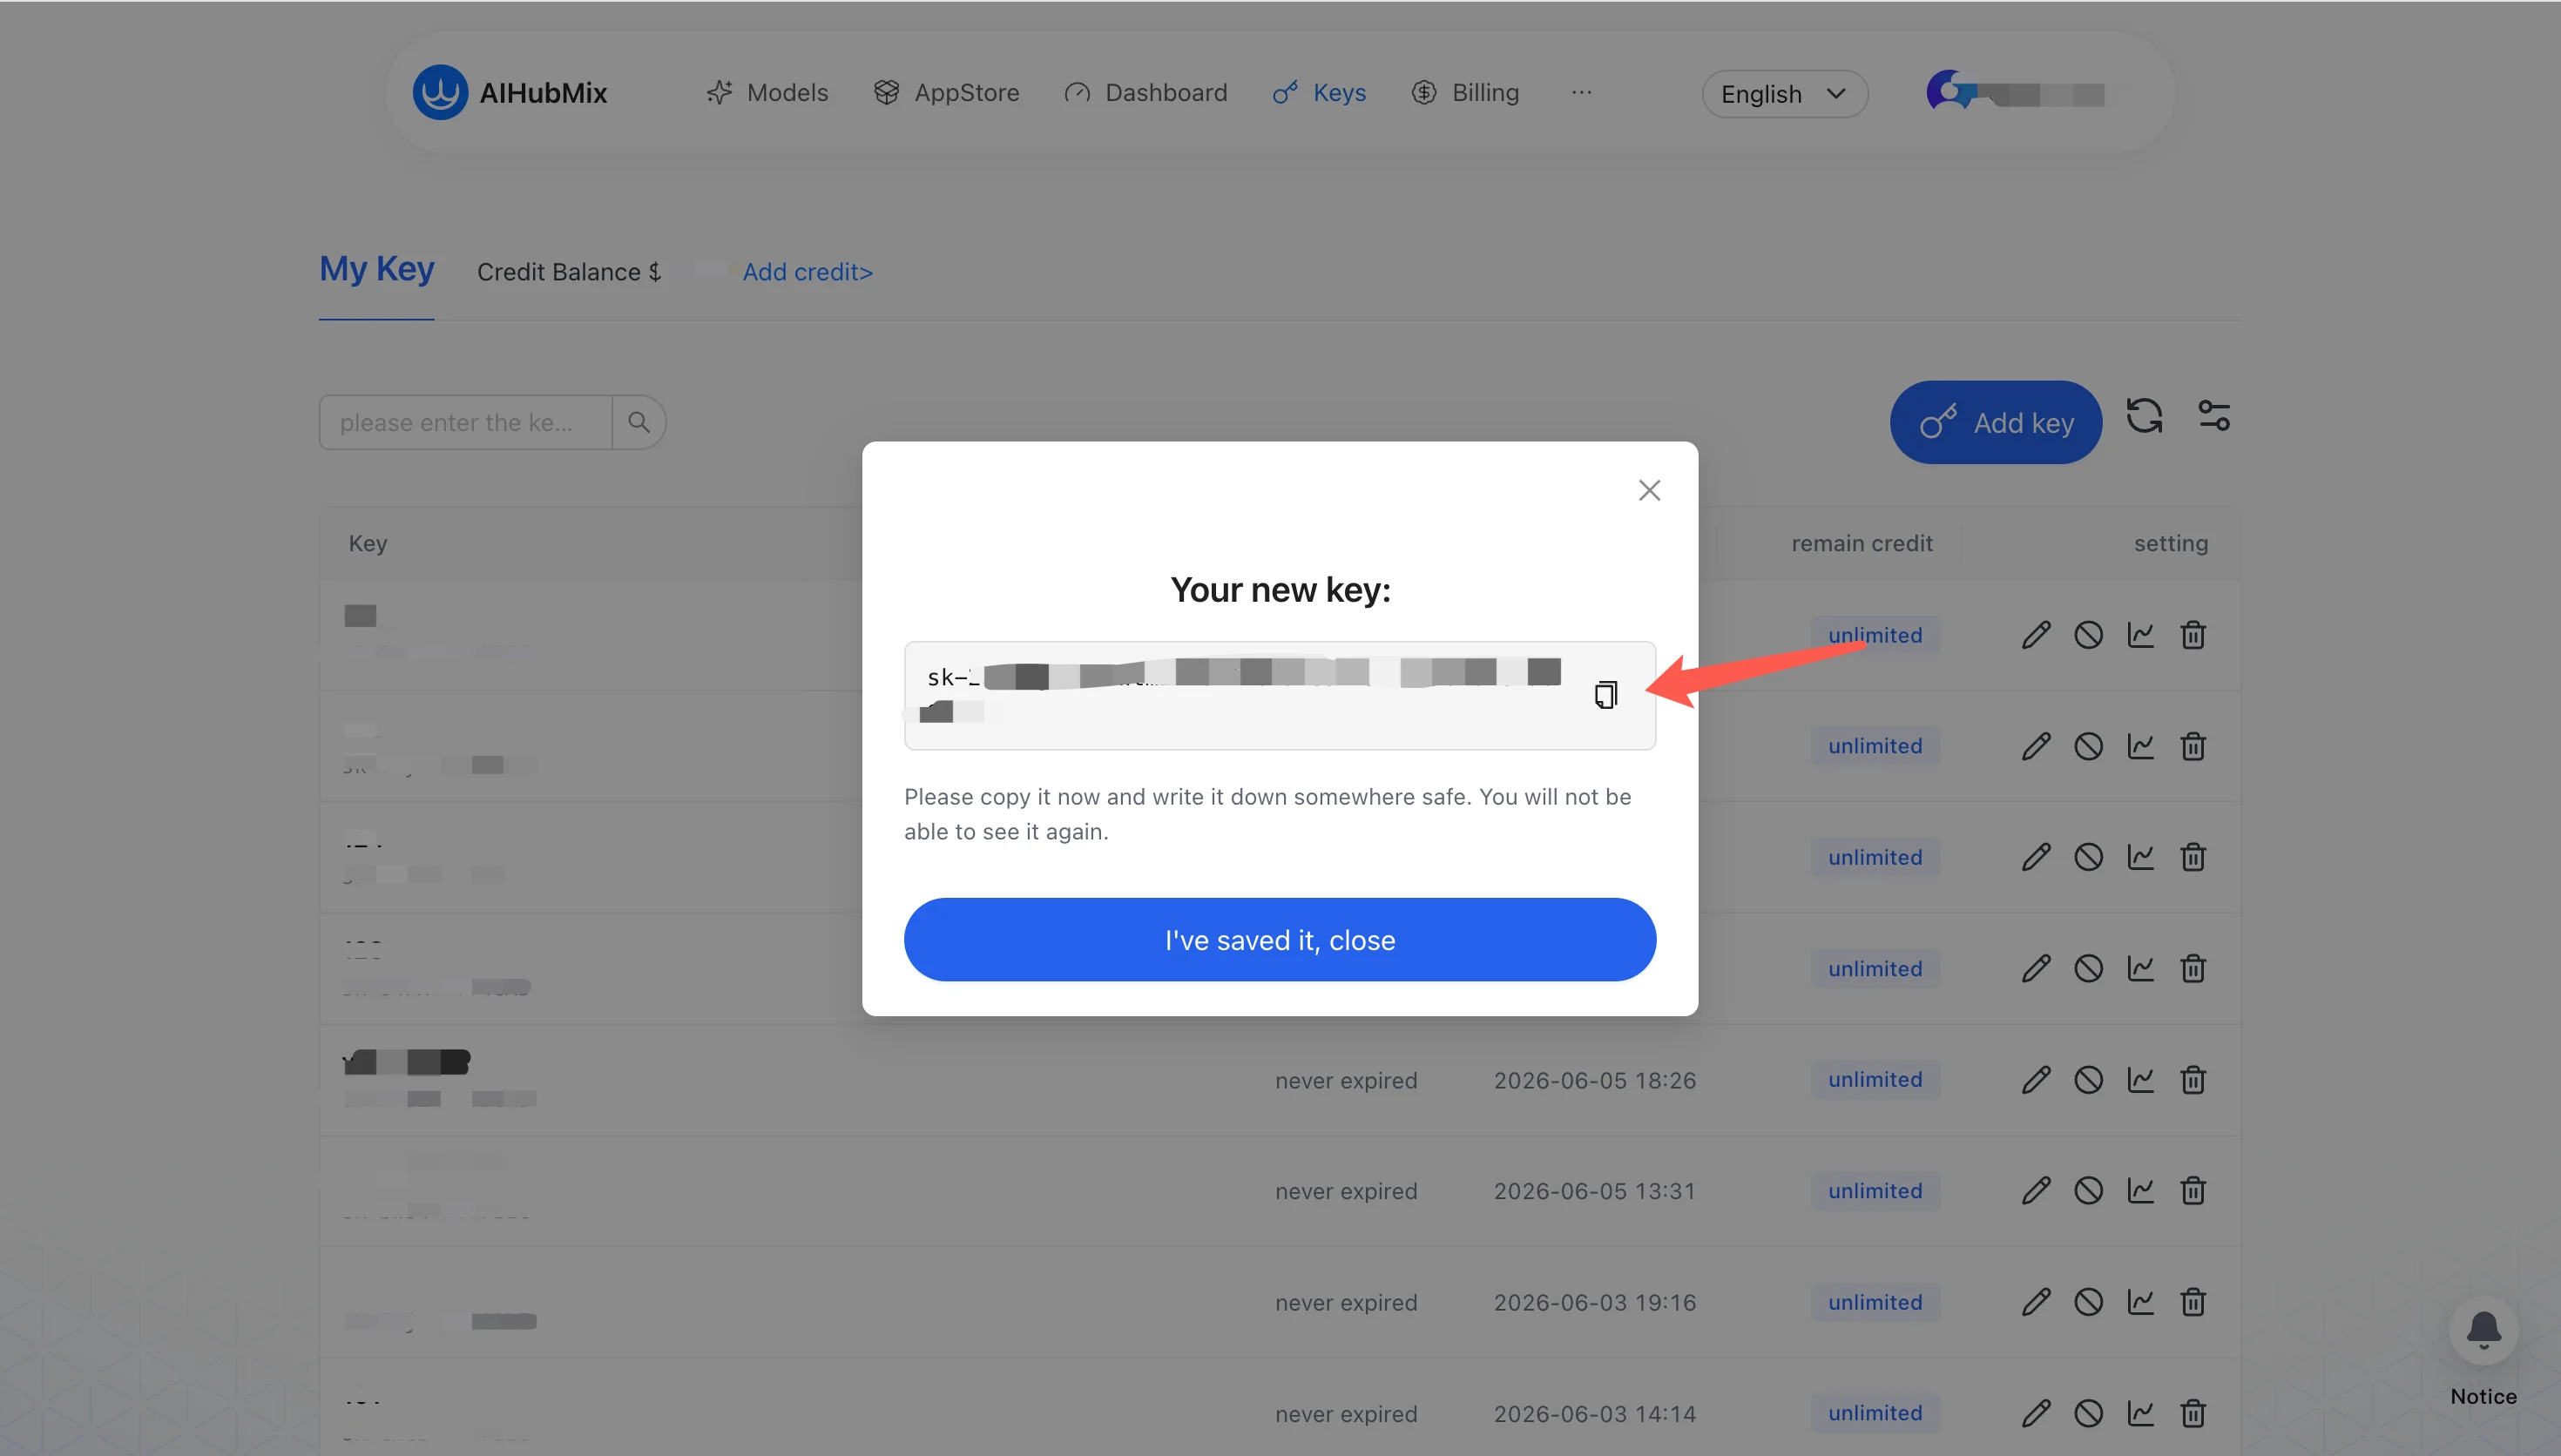Edit the key in the first row
This screenshot has width=2561, height=1456.
[x=2035, y=635]
